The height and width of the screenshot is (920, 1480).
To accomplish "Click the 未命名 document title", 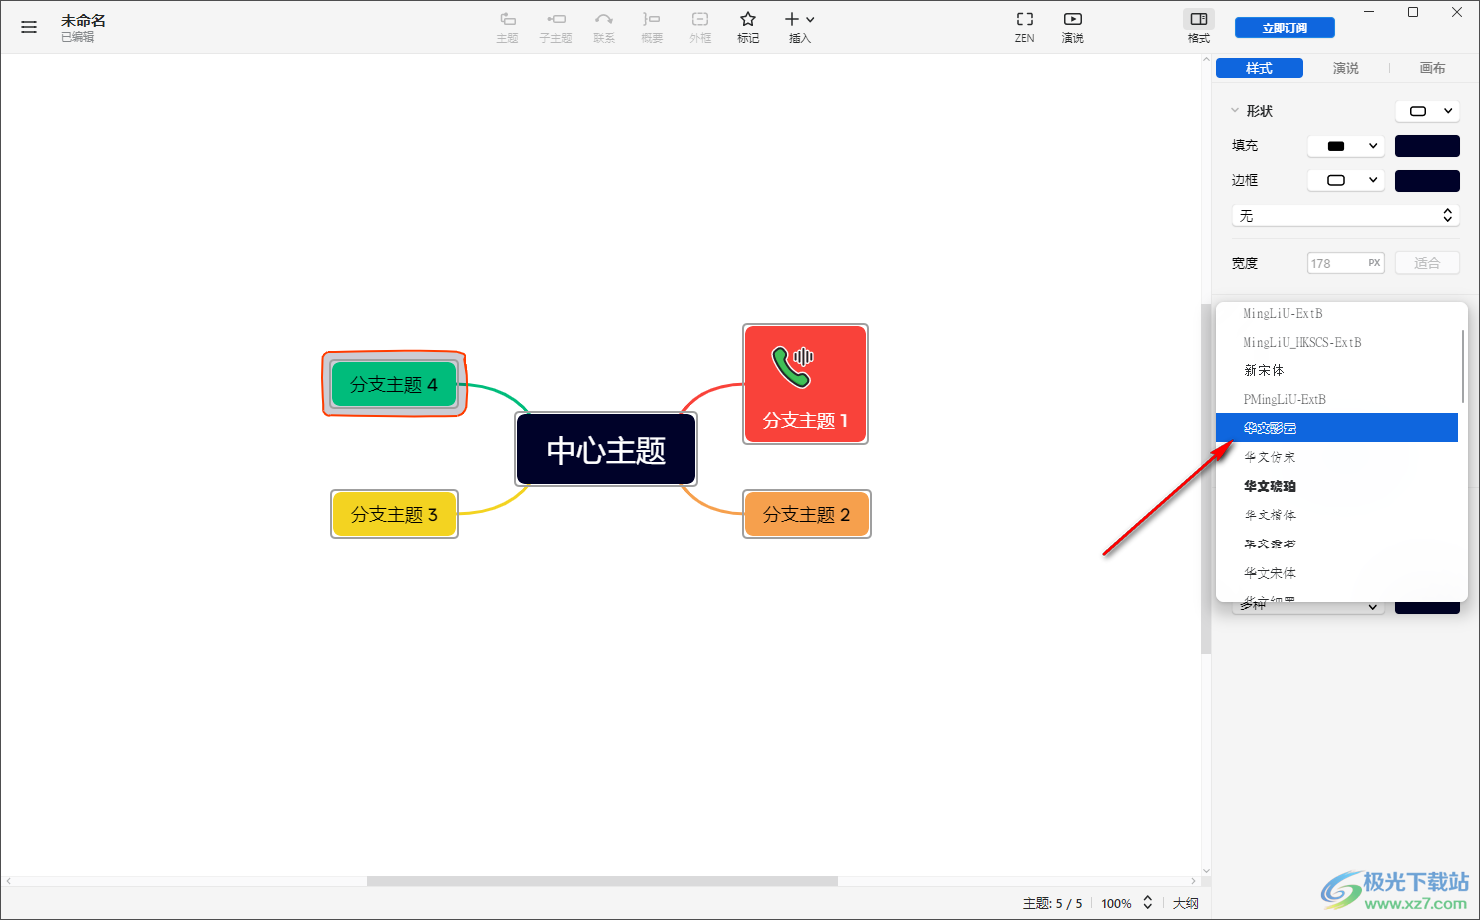I will (x=83, y=20).
